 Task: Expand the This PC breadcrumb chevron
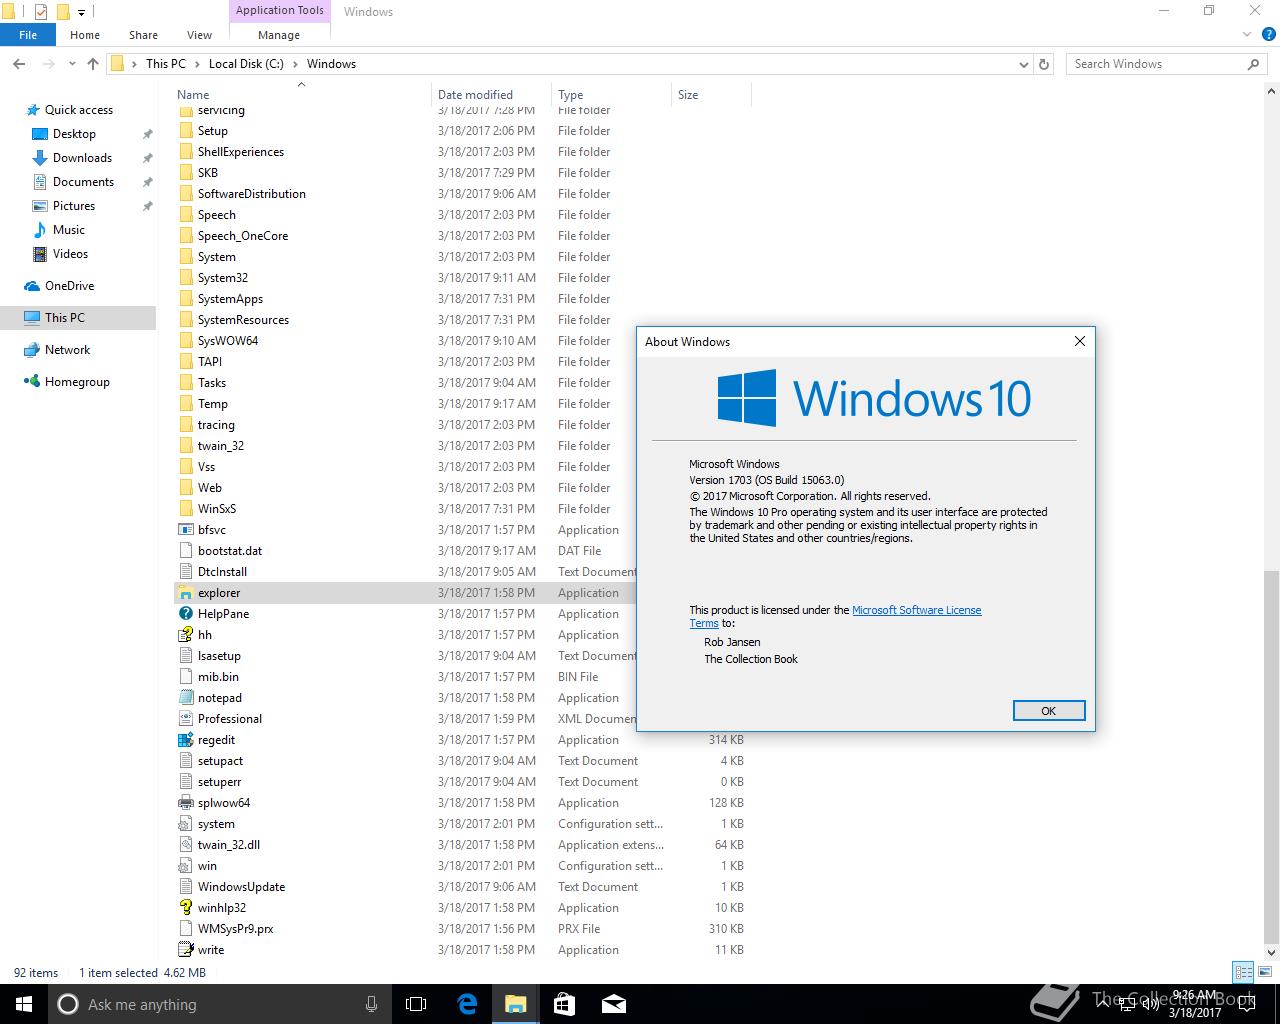[196, 64]
